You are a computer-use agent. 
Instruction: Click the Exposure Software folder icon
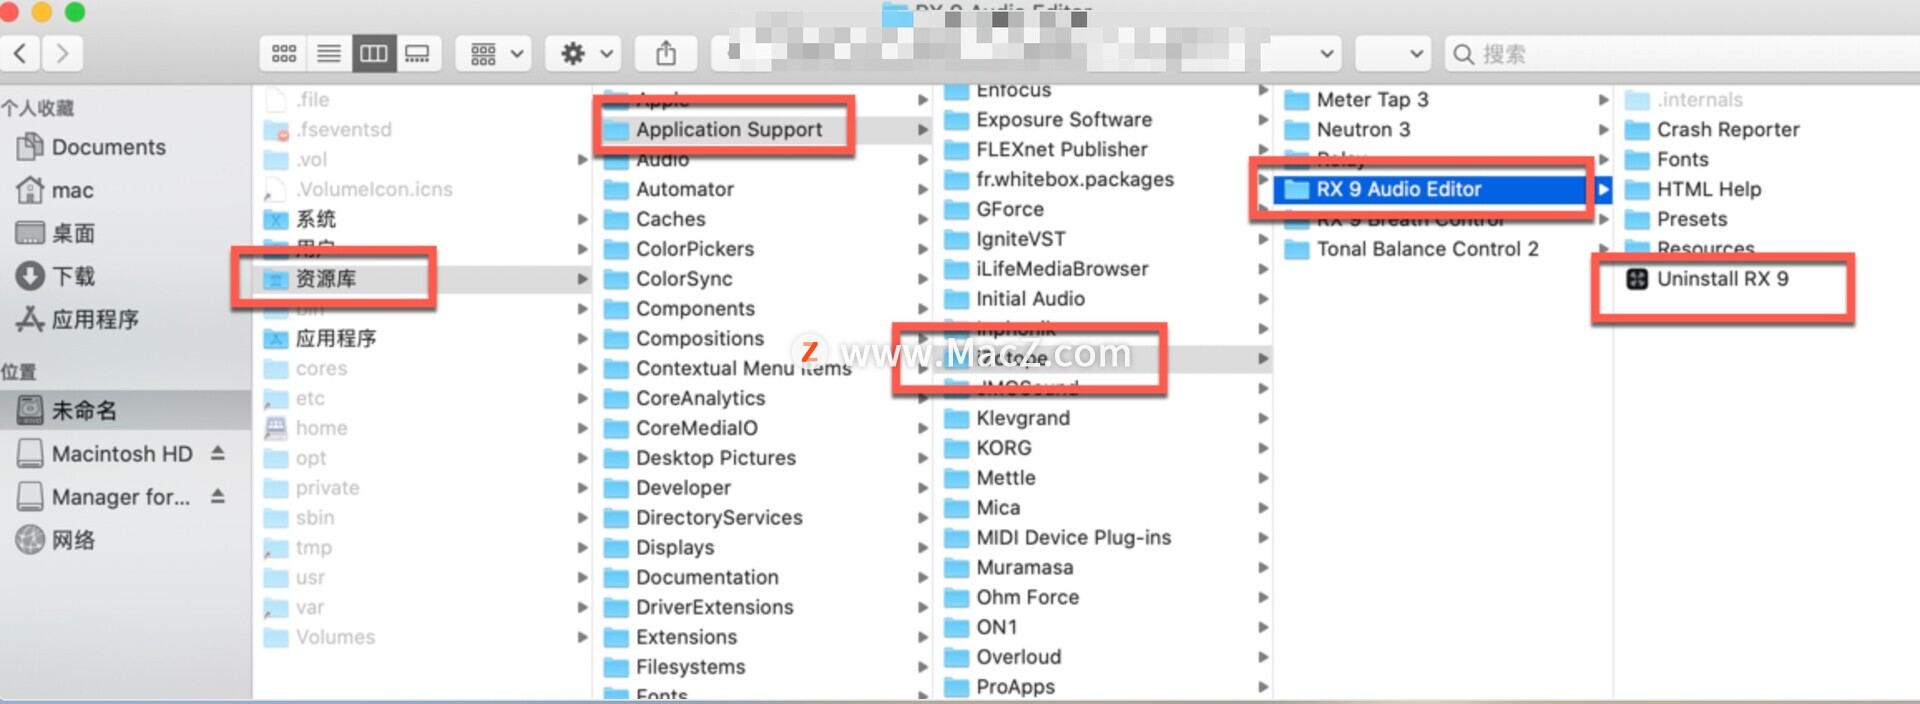pos(957,120)
